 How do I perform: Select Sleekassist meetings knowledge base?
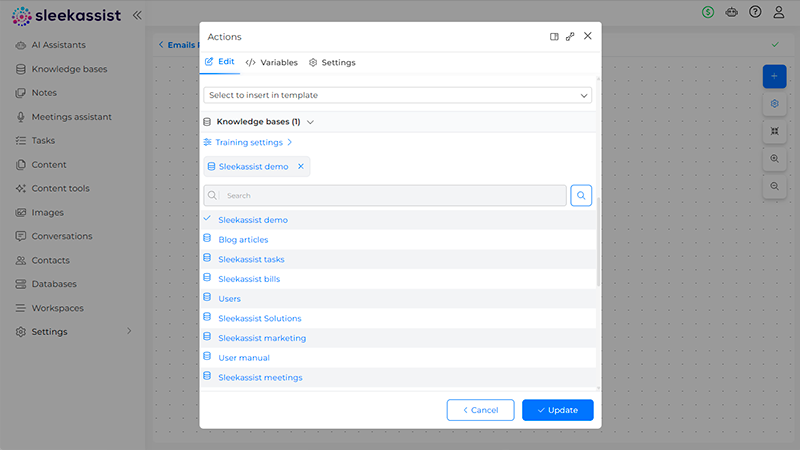pyautogui.click(x=398, y=378)
